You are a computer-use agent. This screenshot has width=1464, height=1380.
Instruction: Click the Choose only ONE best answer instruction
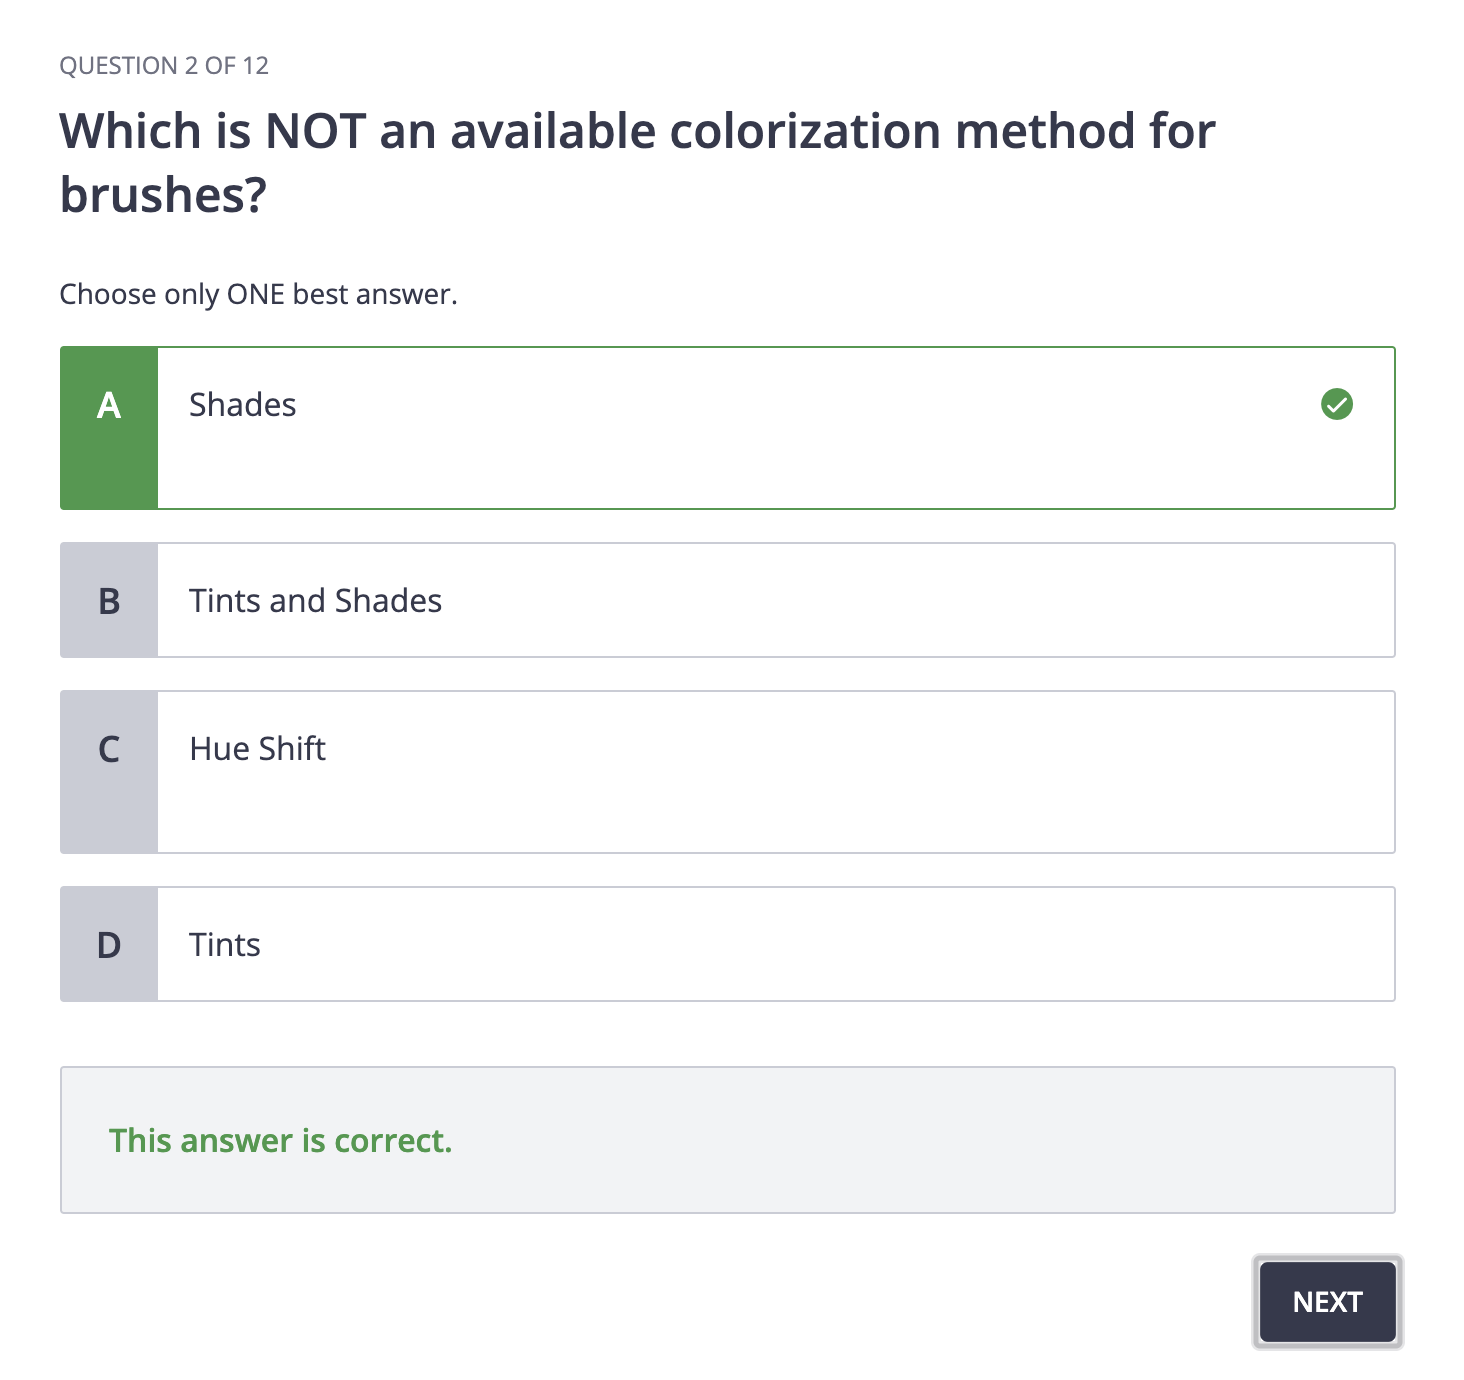tap(258, 294)
